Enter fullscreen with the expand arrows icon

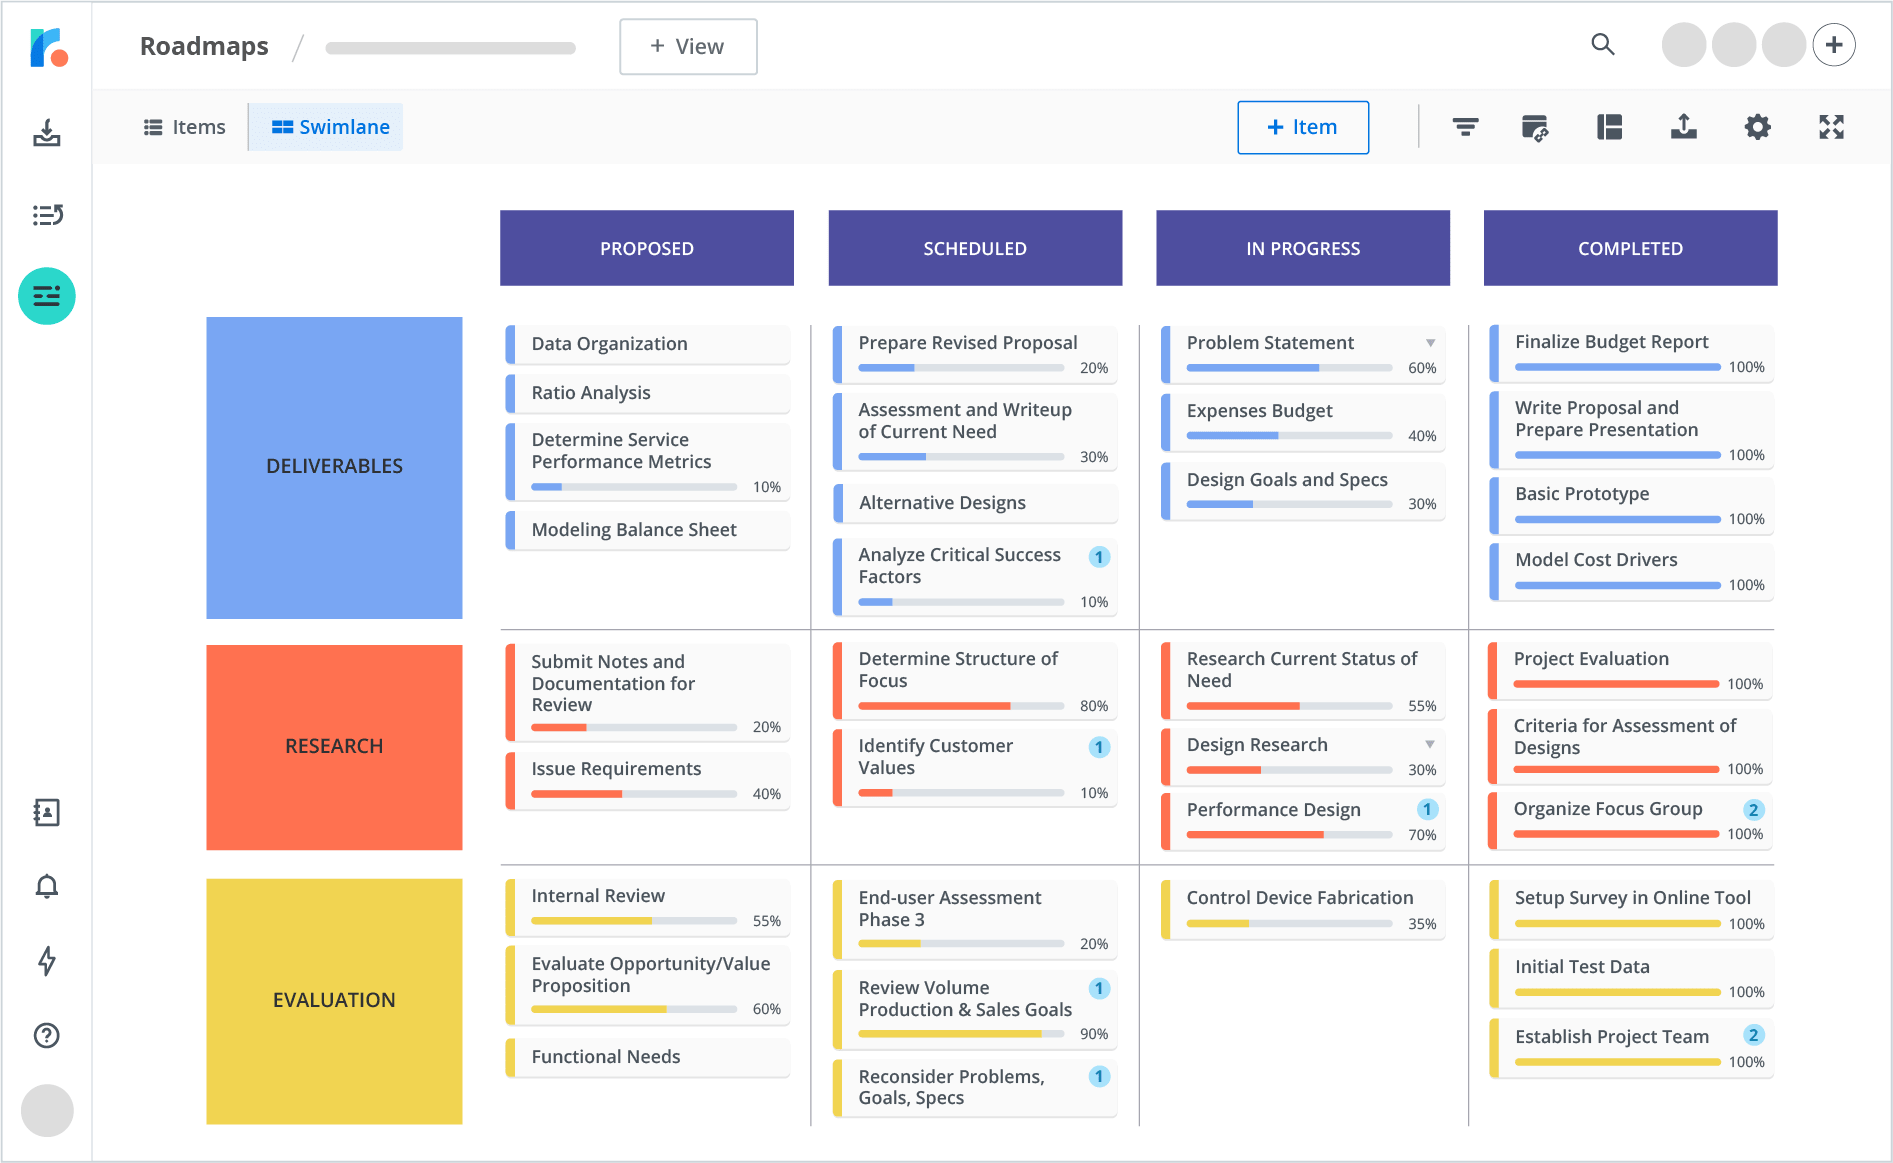[1831, 127]
